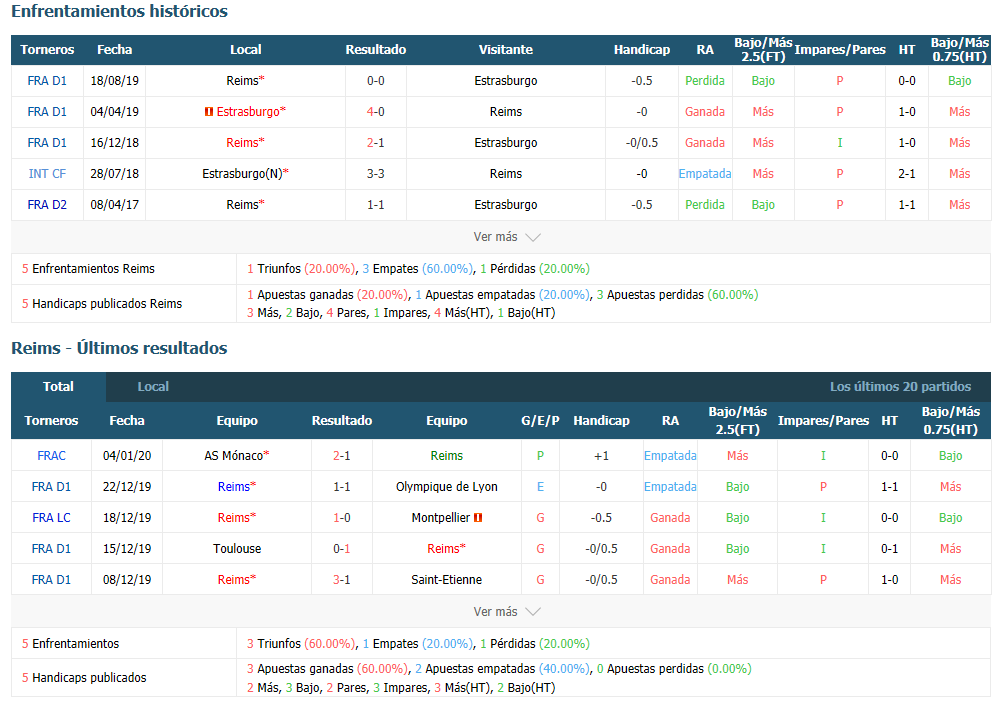This screenshot has width=1000, height=703.
Task: Click the G/E/P column header
Action: [x=540, y=420]
